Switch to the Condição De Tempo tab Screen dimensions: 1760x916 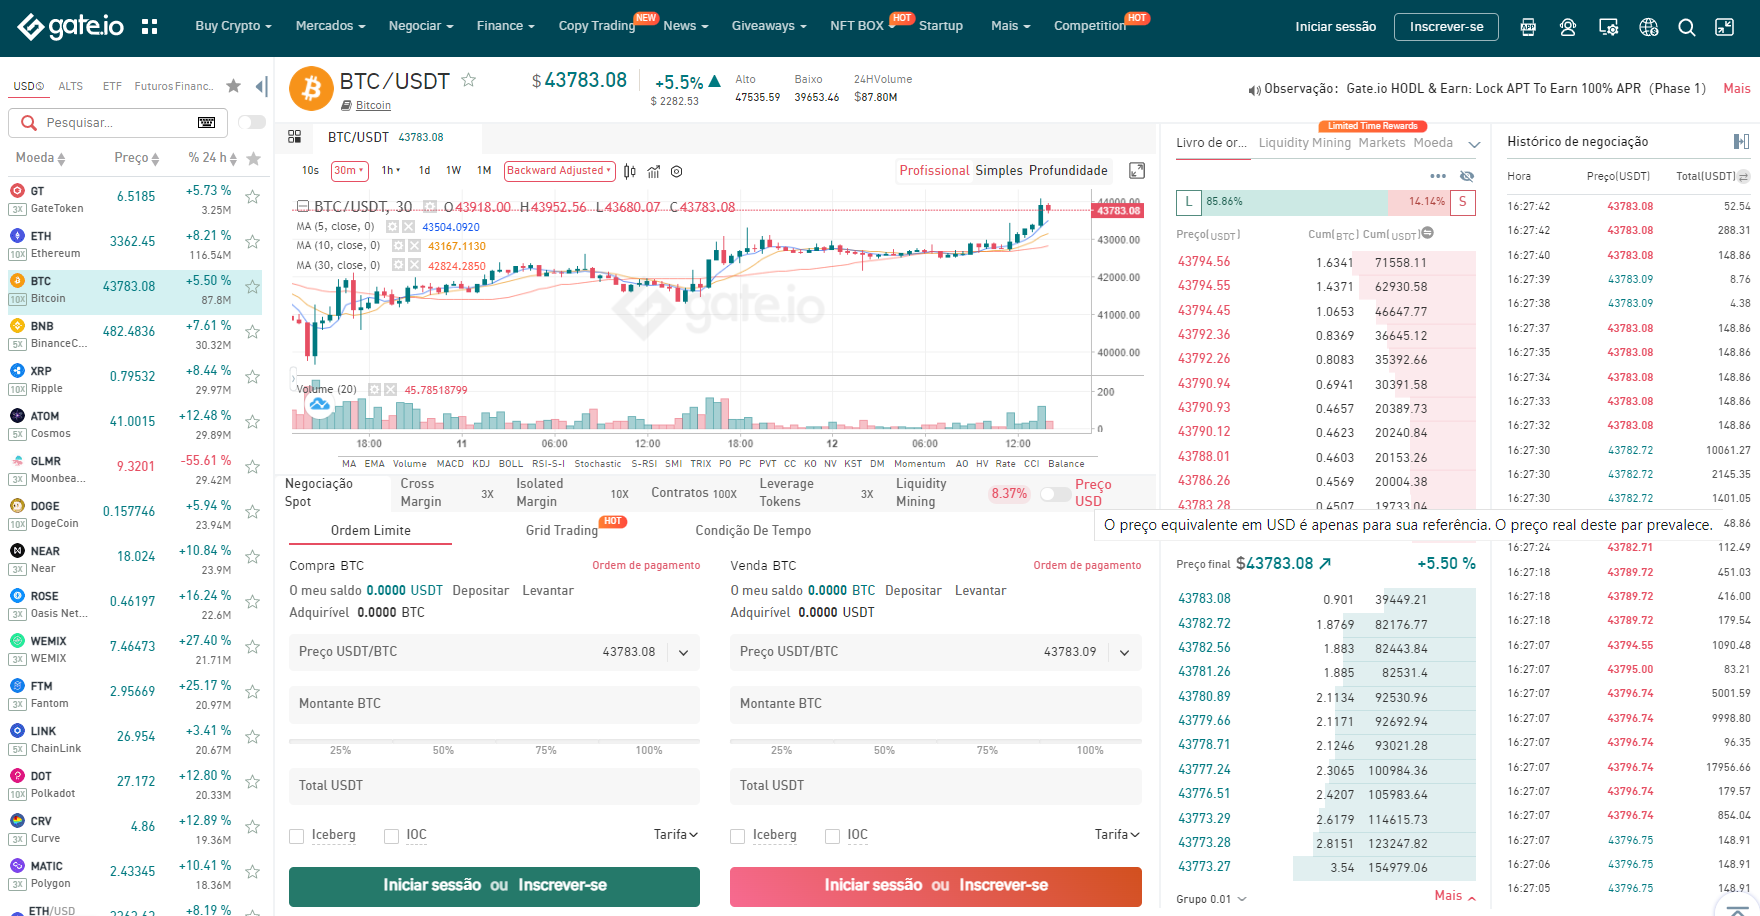click(x=753, y=531)
